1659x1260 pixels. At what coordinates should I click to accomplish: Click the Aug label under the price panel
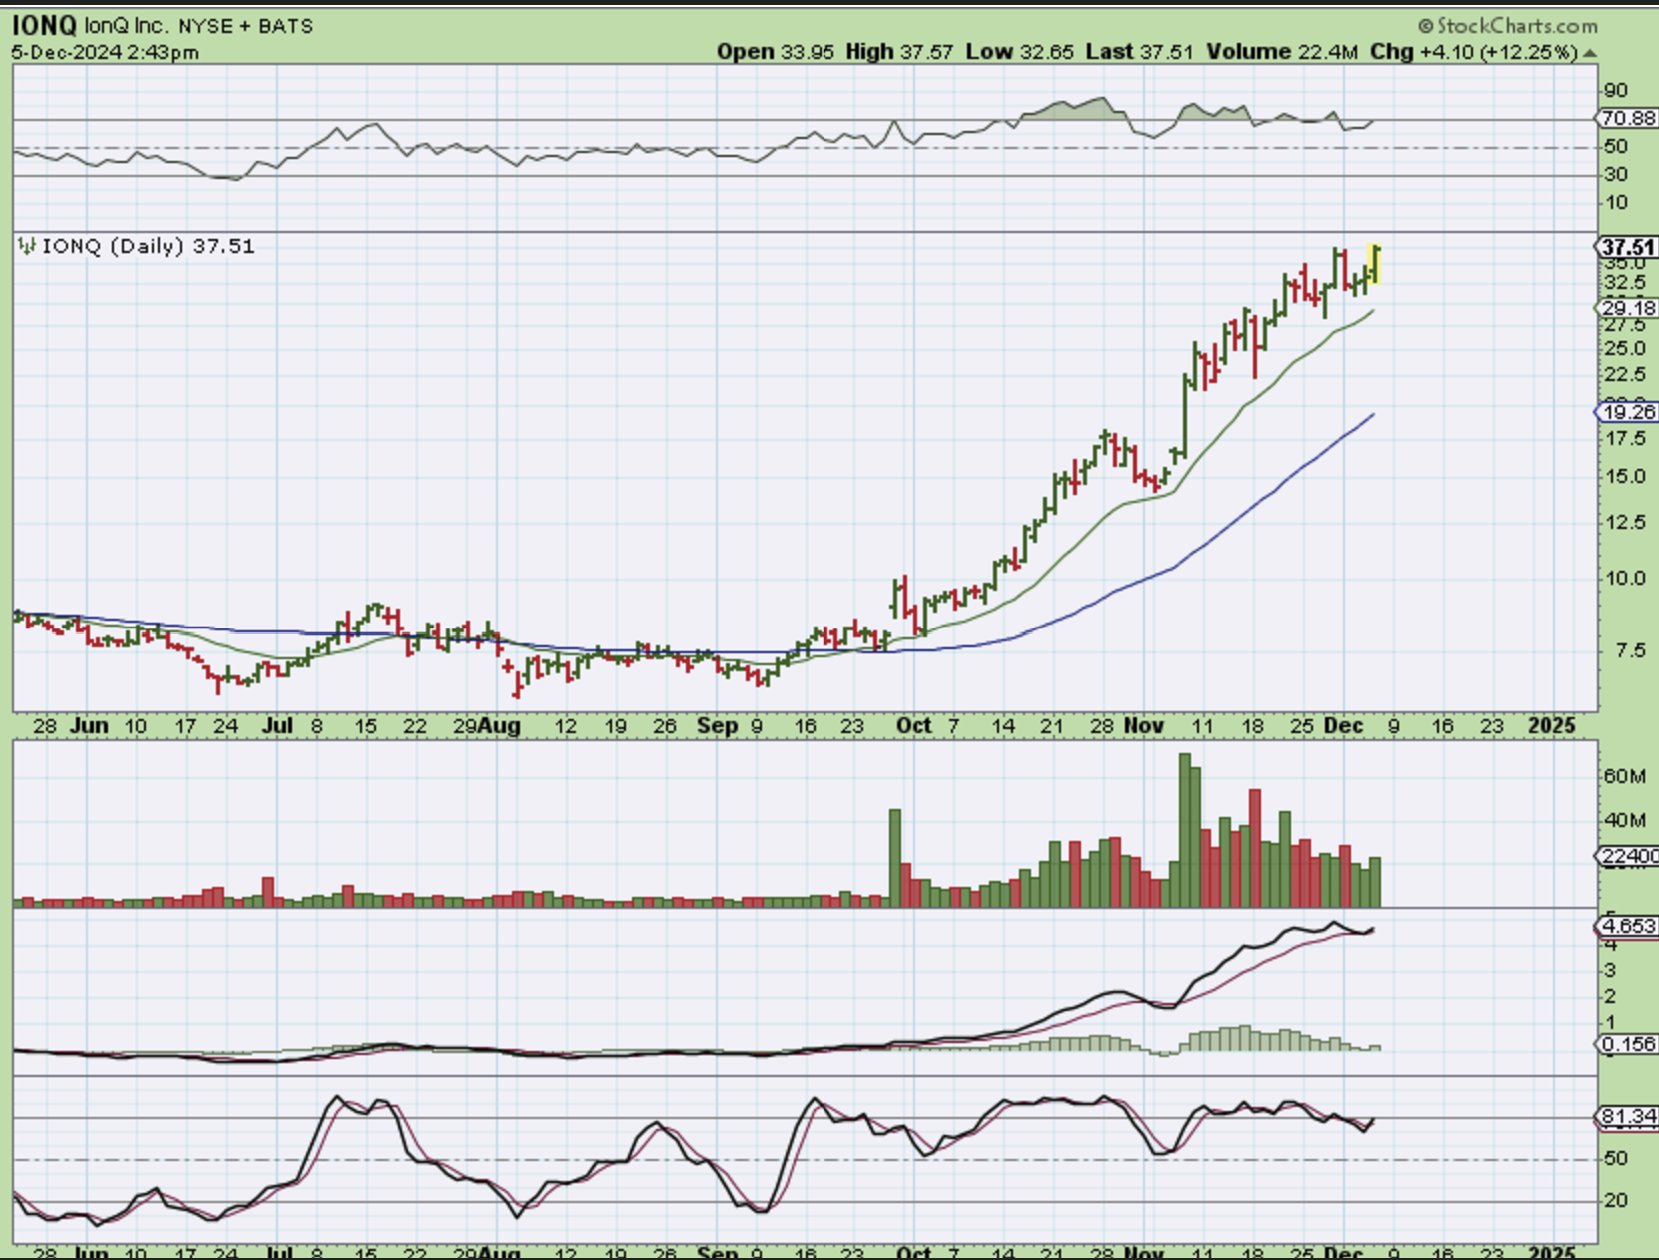(499, 726)
